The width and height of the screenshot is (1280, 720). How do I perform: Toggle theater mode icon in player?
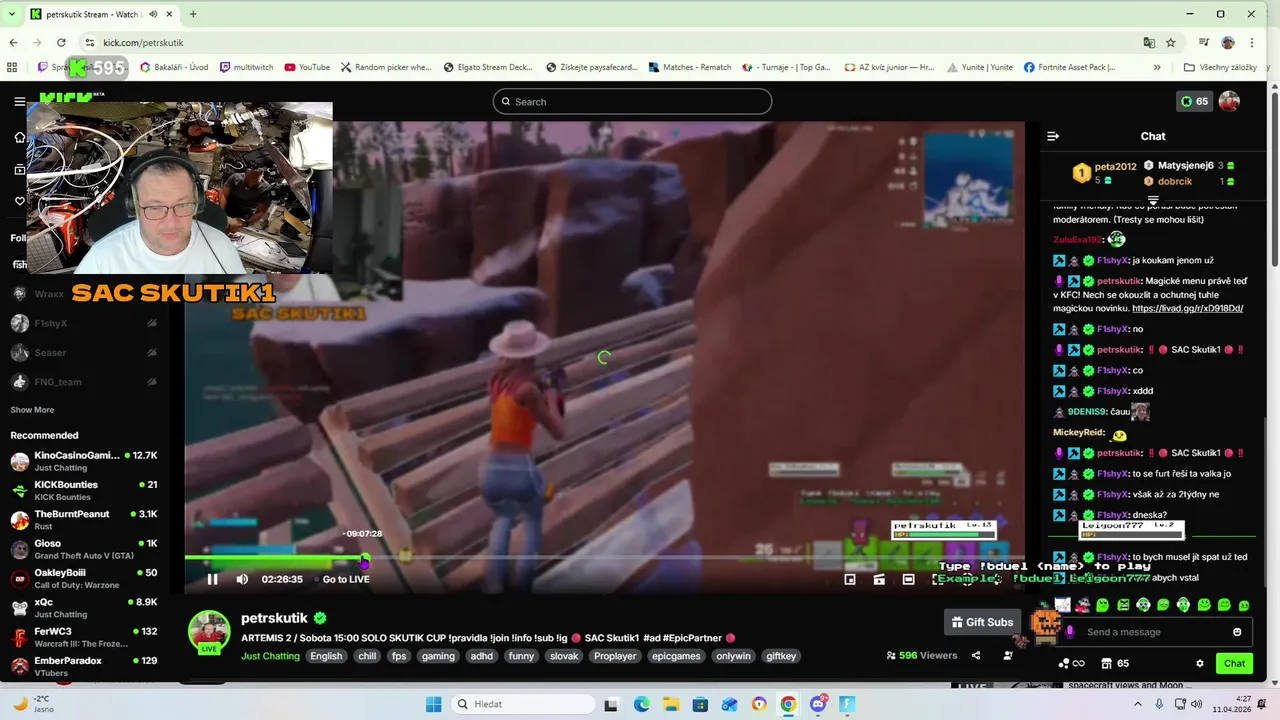(x=908, y=579)
